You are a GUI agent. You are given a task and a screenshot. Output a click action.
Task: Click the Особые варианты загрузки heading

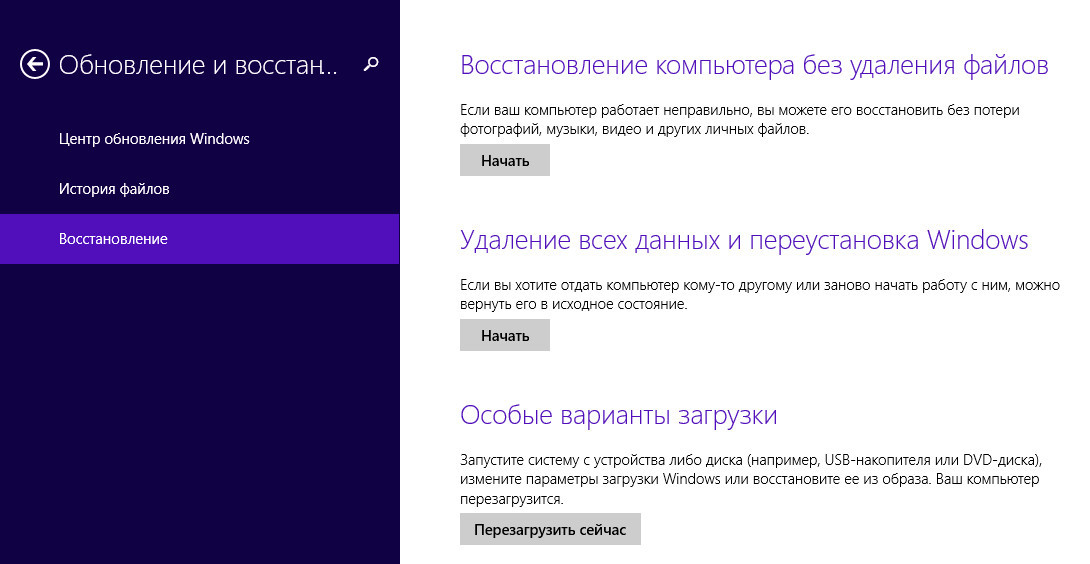coord(618,414)
